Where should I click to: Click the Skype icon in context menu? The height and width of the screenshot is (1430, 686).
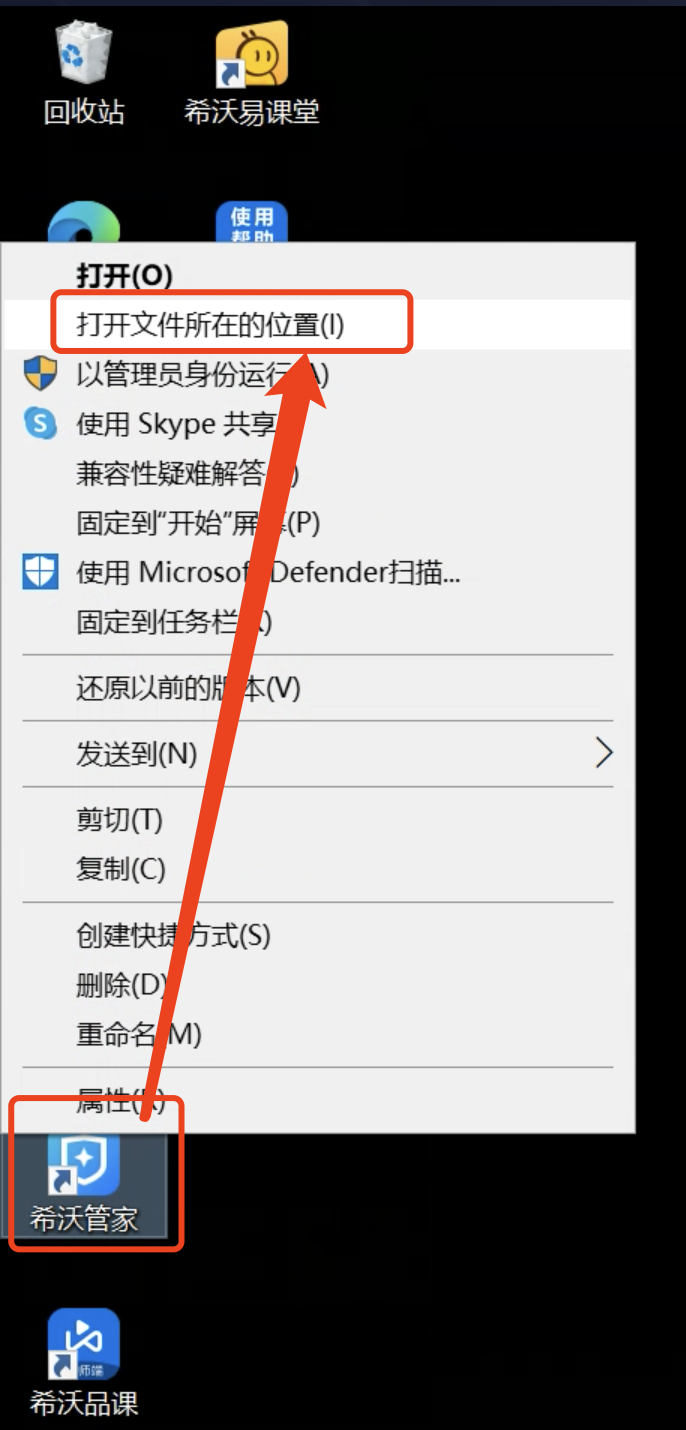pyautogui.click(x=41, y=424)
